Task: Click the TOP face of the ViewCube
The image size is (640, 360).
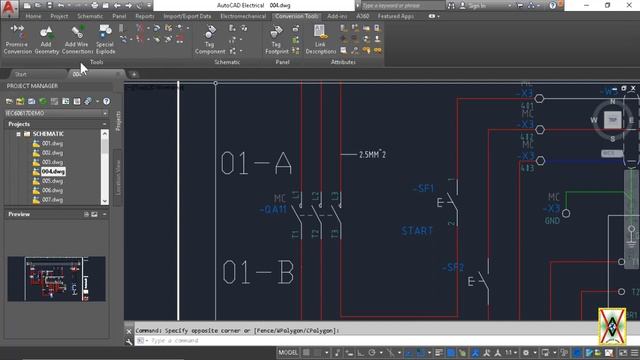Action: pyautogui.click(x=612, y=120)
